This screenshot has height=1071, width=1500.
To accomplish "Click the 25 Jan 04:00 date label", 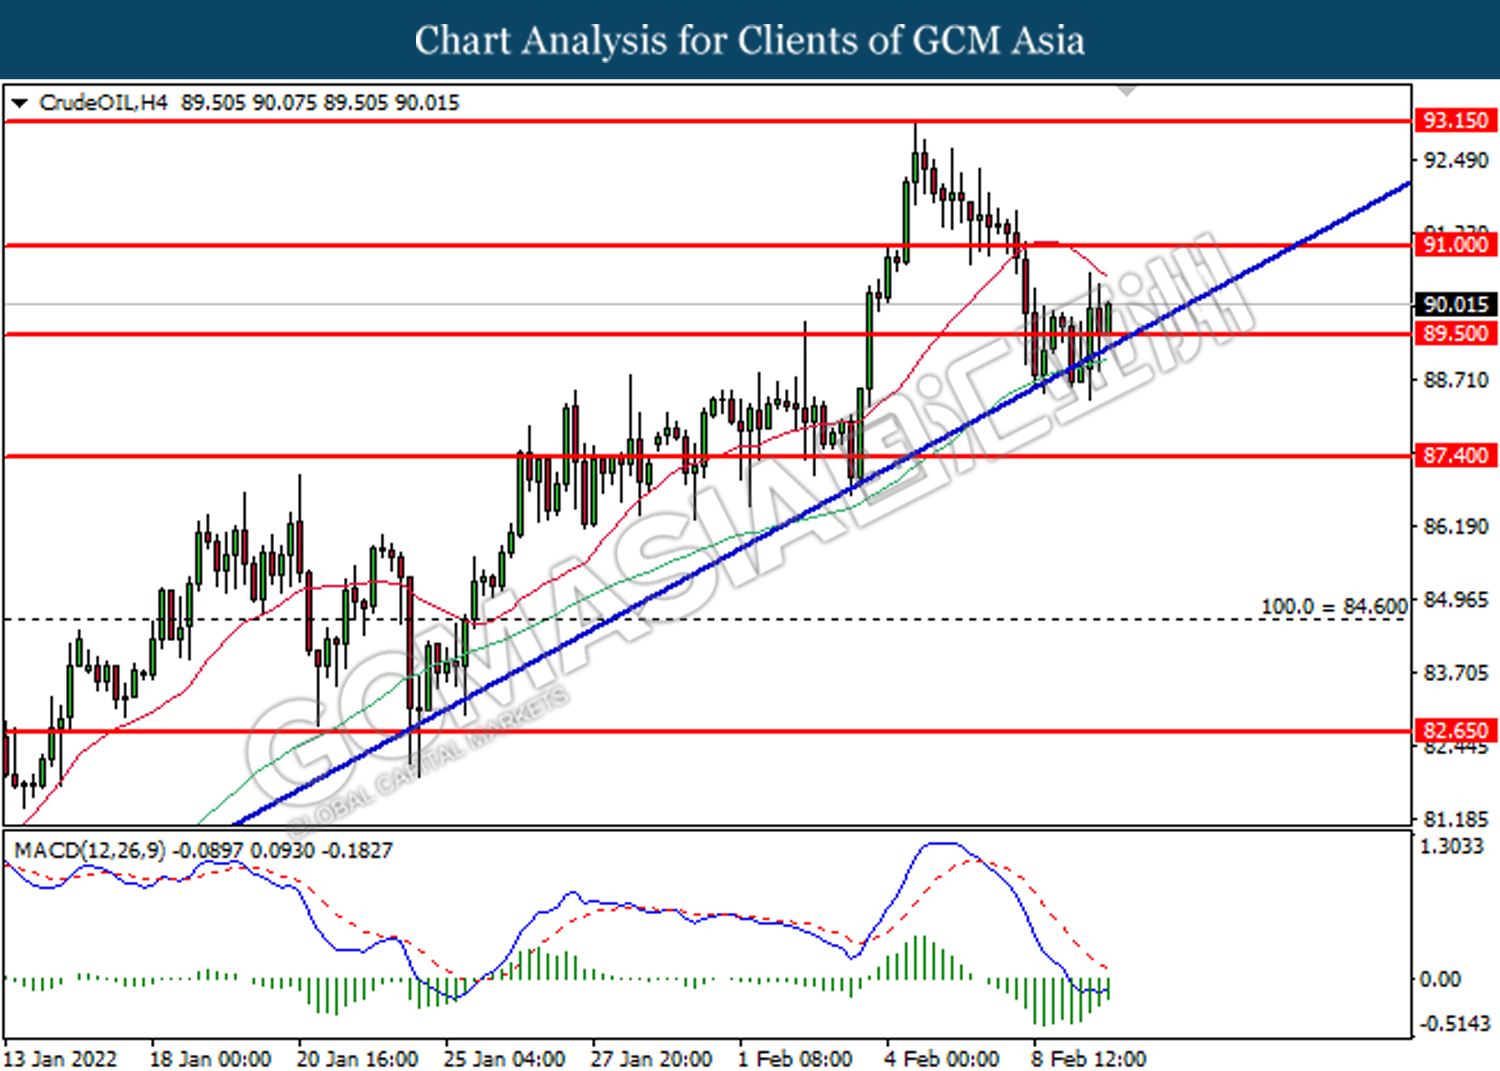I will pyautogui.click(x=504, y=1058).
